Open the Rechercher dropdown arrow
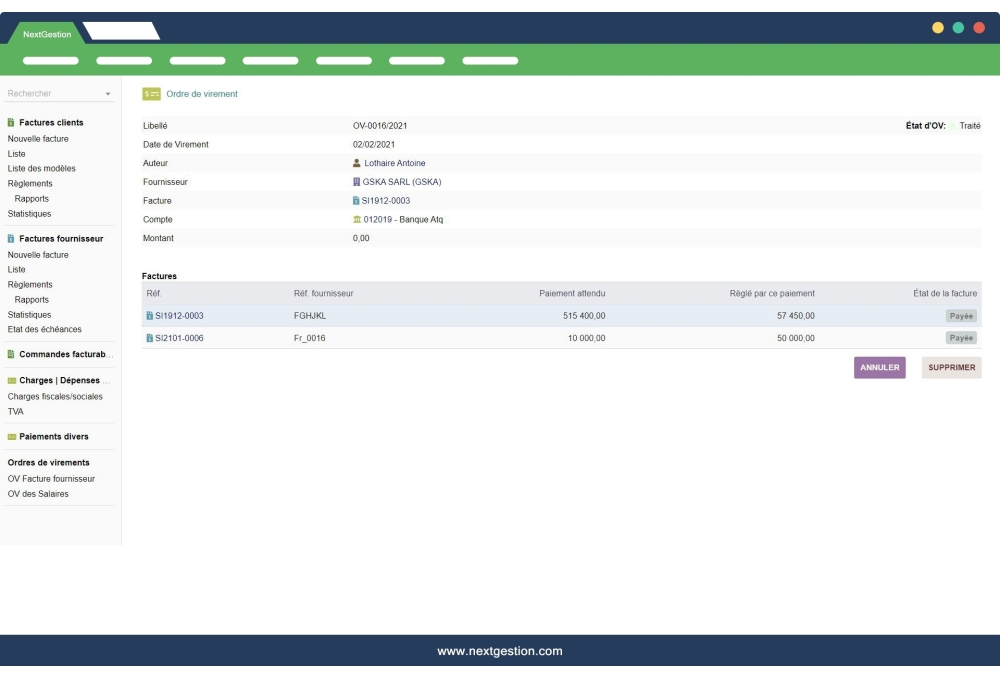1000x679 pixels. 110,93
